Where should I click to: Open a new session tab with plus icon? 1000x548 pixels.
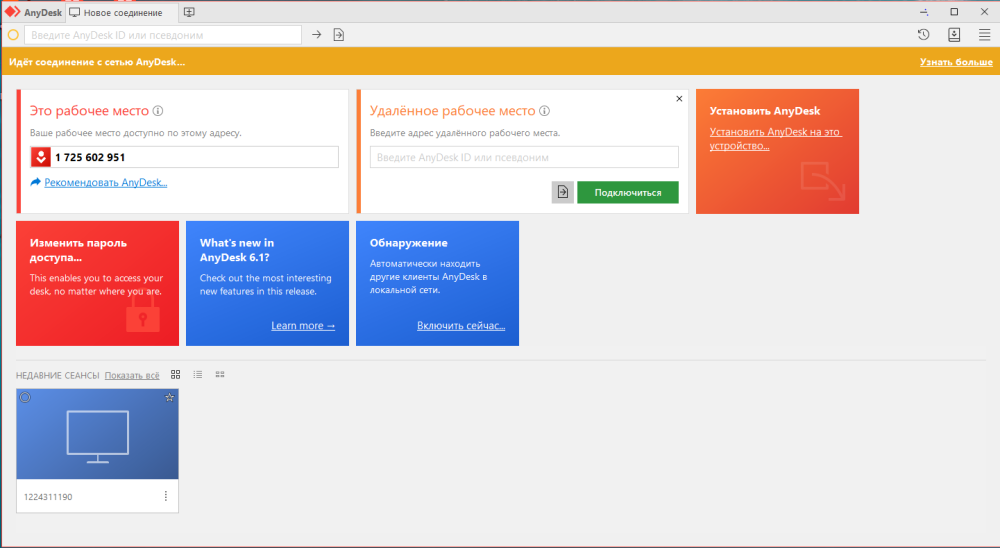[189, 12]
